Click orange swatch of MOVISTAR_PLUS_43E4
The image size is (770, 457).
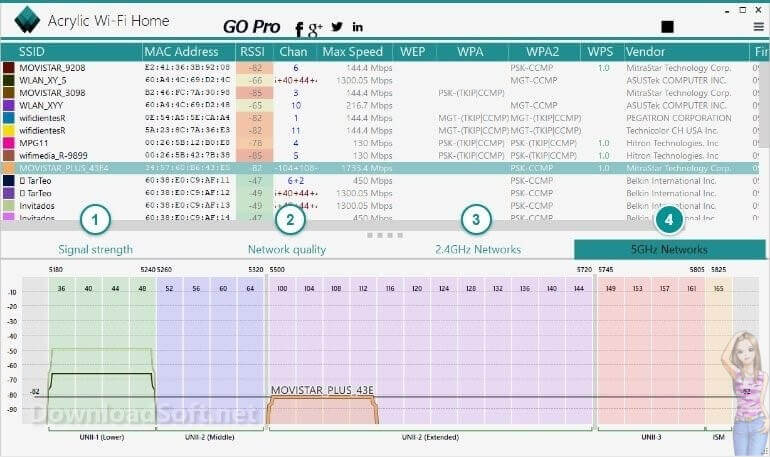[9, 168]
